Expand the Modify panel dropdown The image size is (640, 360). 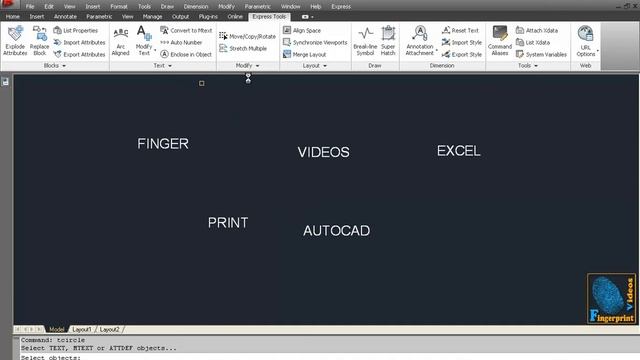[258, 66]
